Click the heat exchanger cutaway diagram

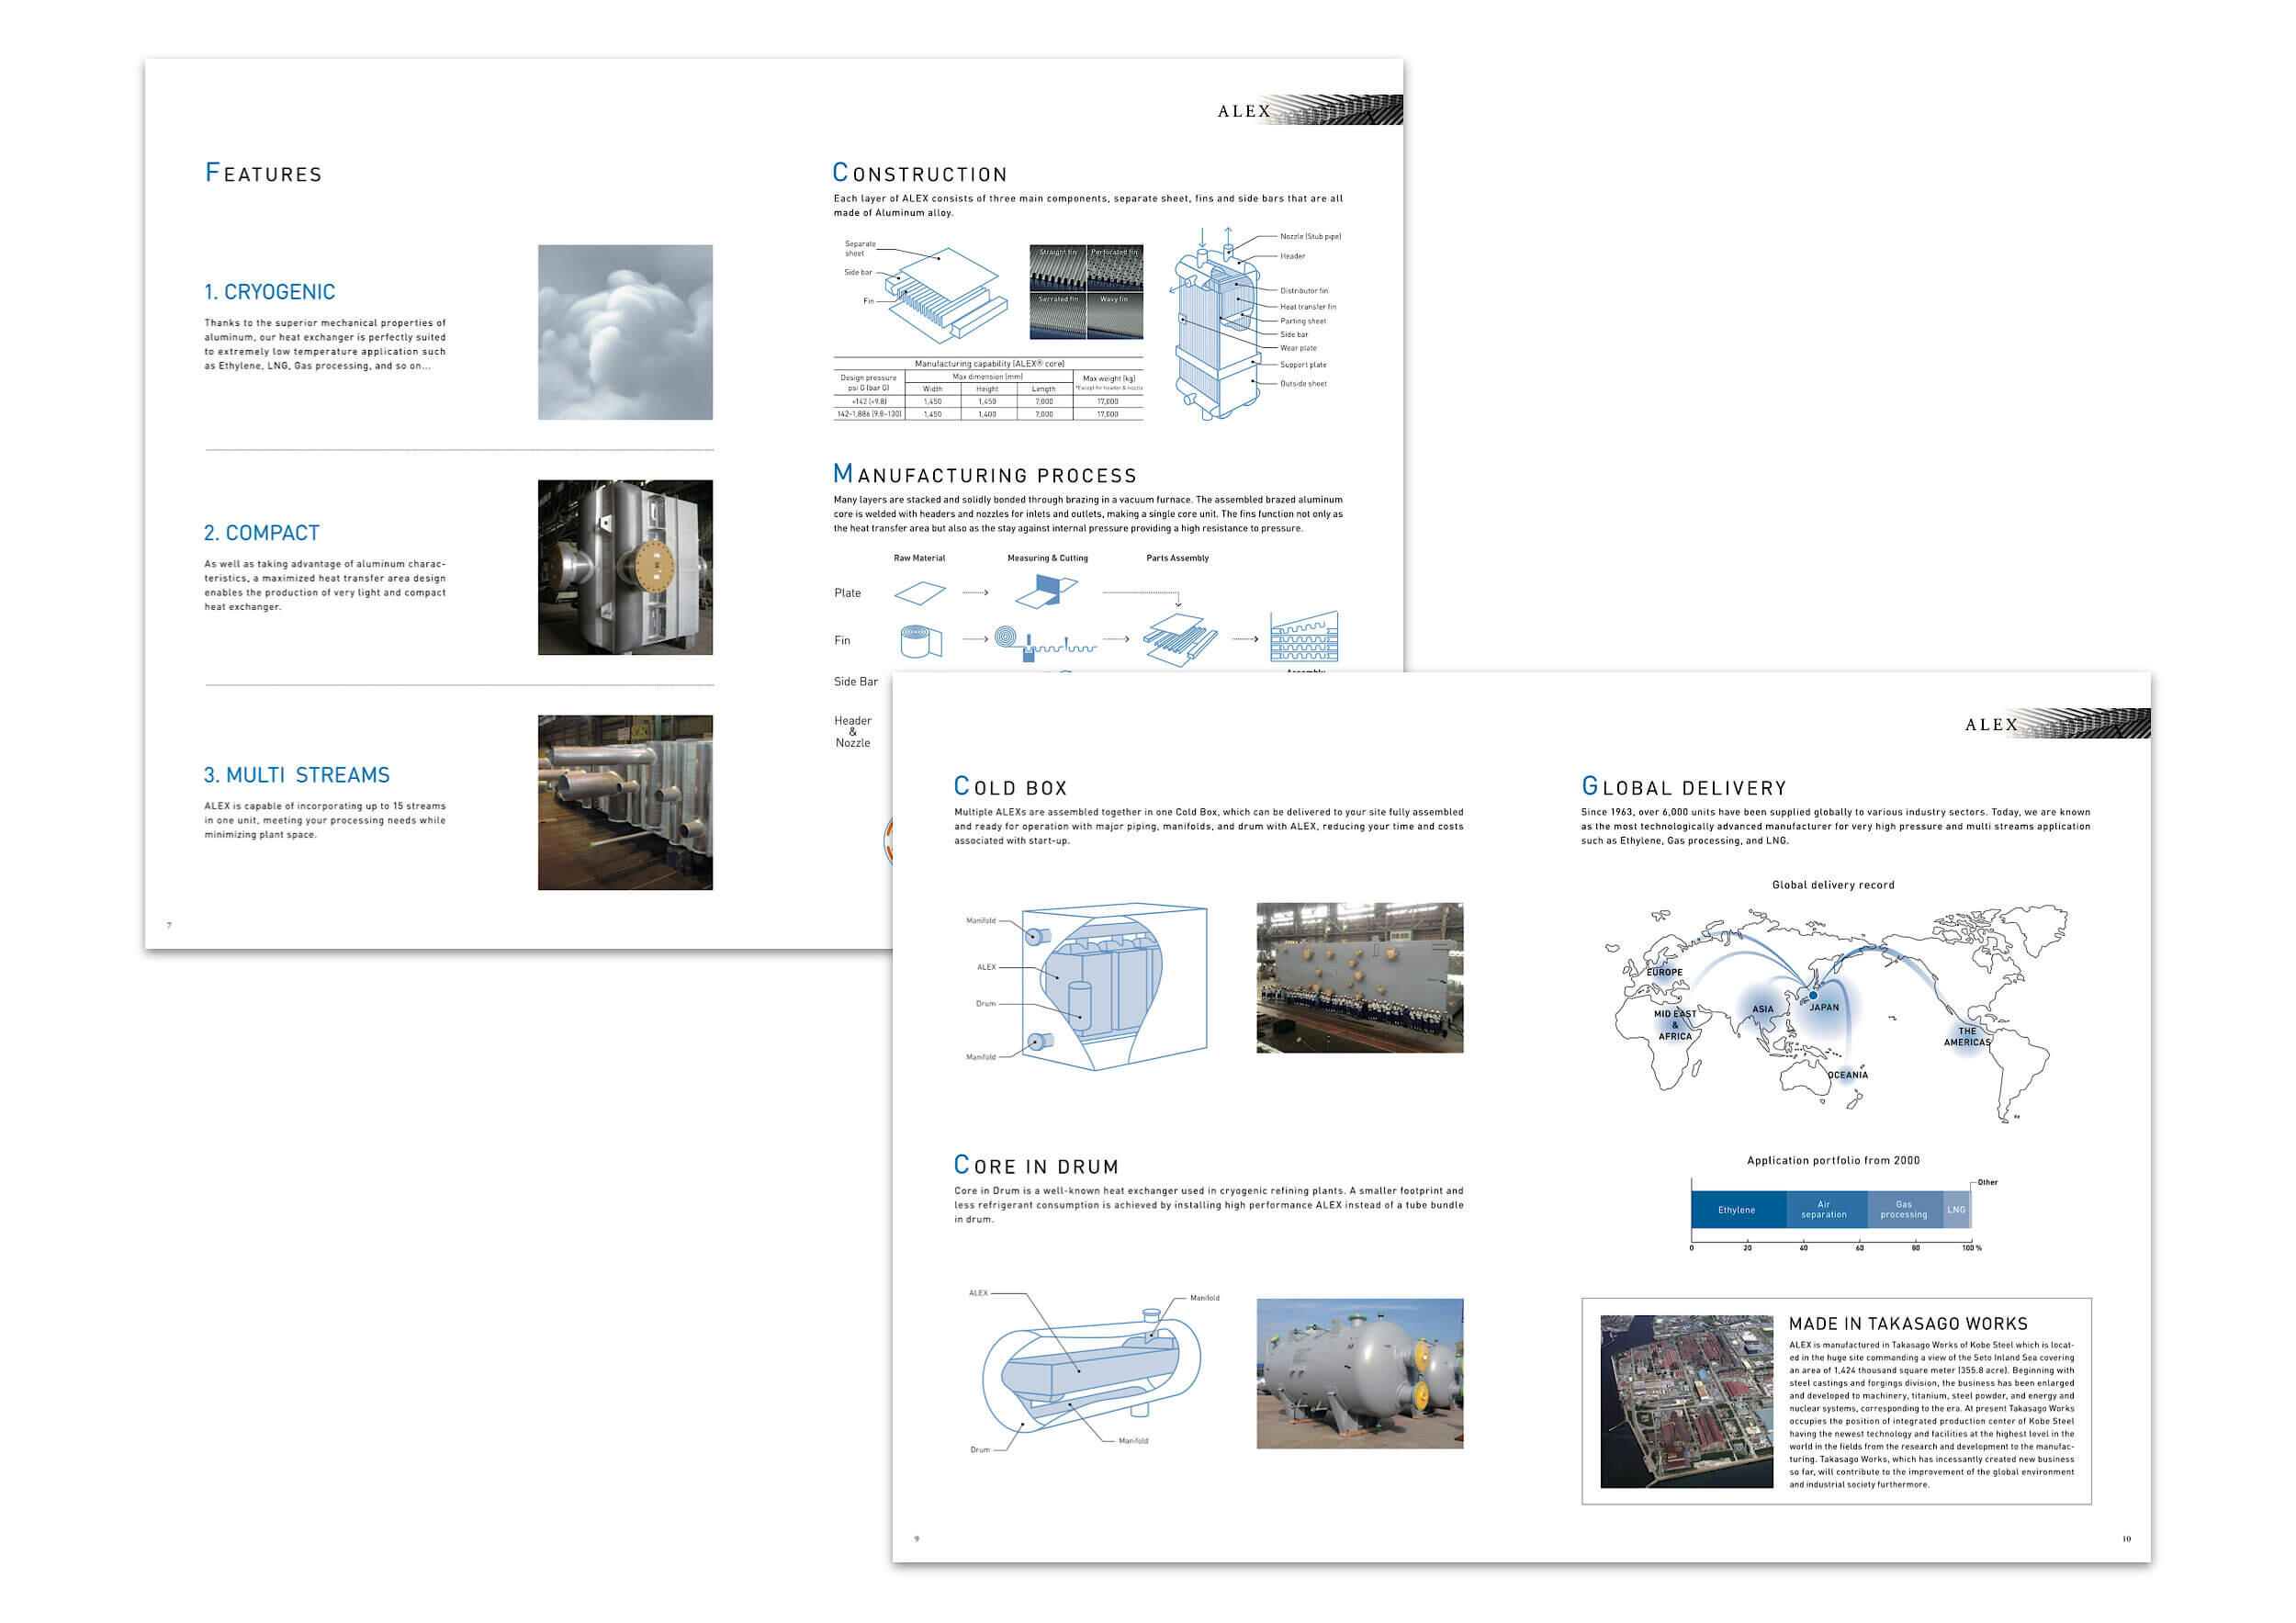coord(1219,324)
